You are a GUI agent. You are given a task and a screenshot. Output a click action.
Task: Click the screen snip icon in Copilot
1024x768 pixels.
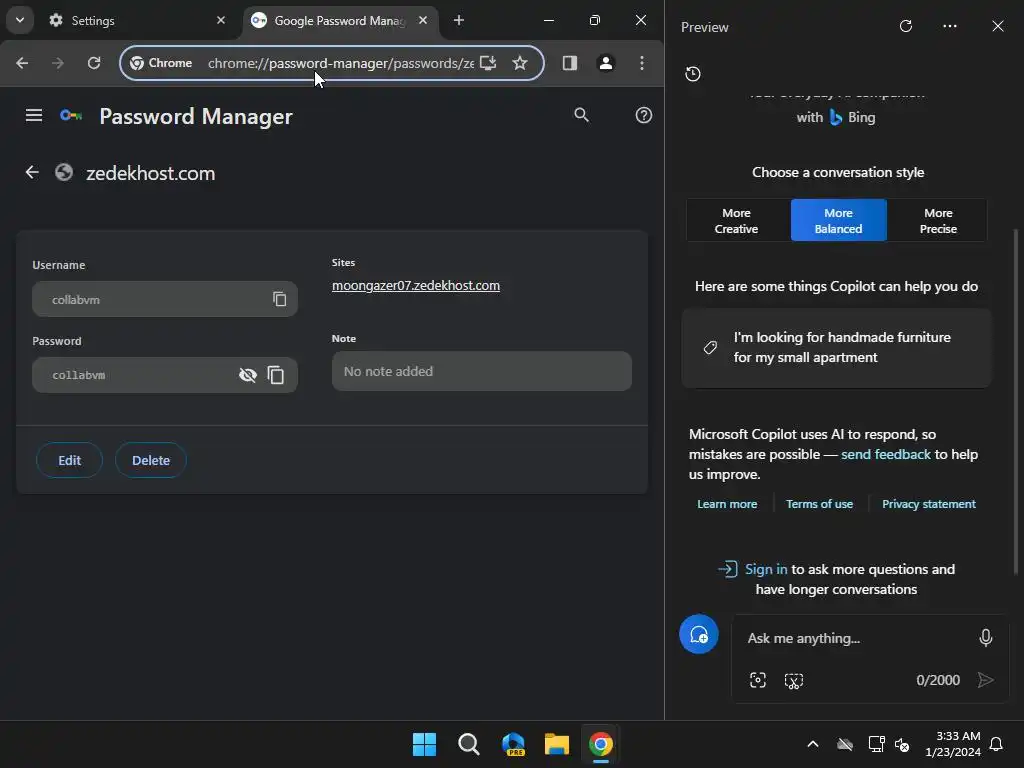pyautogui.click(x=793, y=680)
